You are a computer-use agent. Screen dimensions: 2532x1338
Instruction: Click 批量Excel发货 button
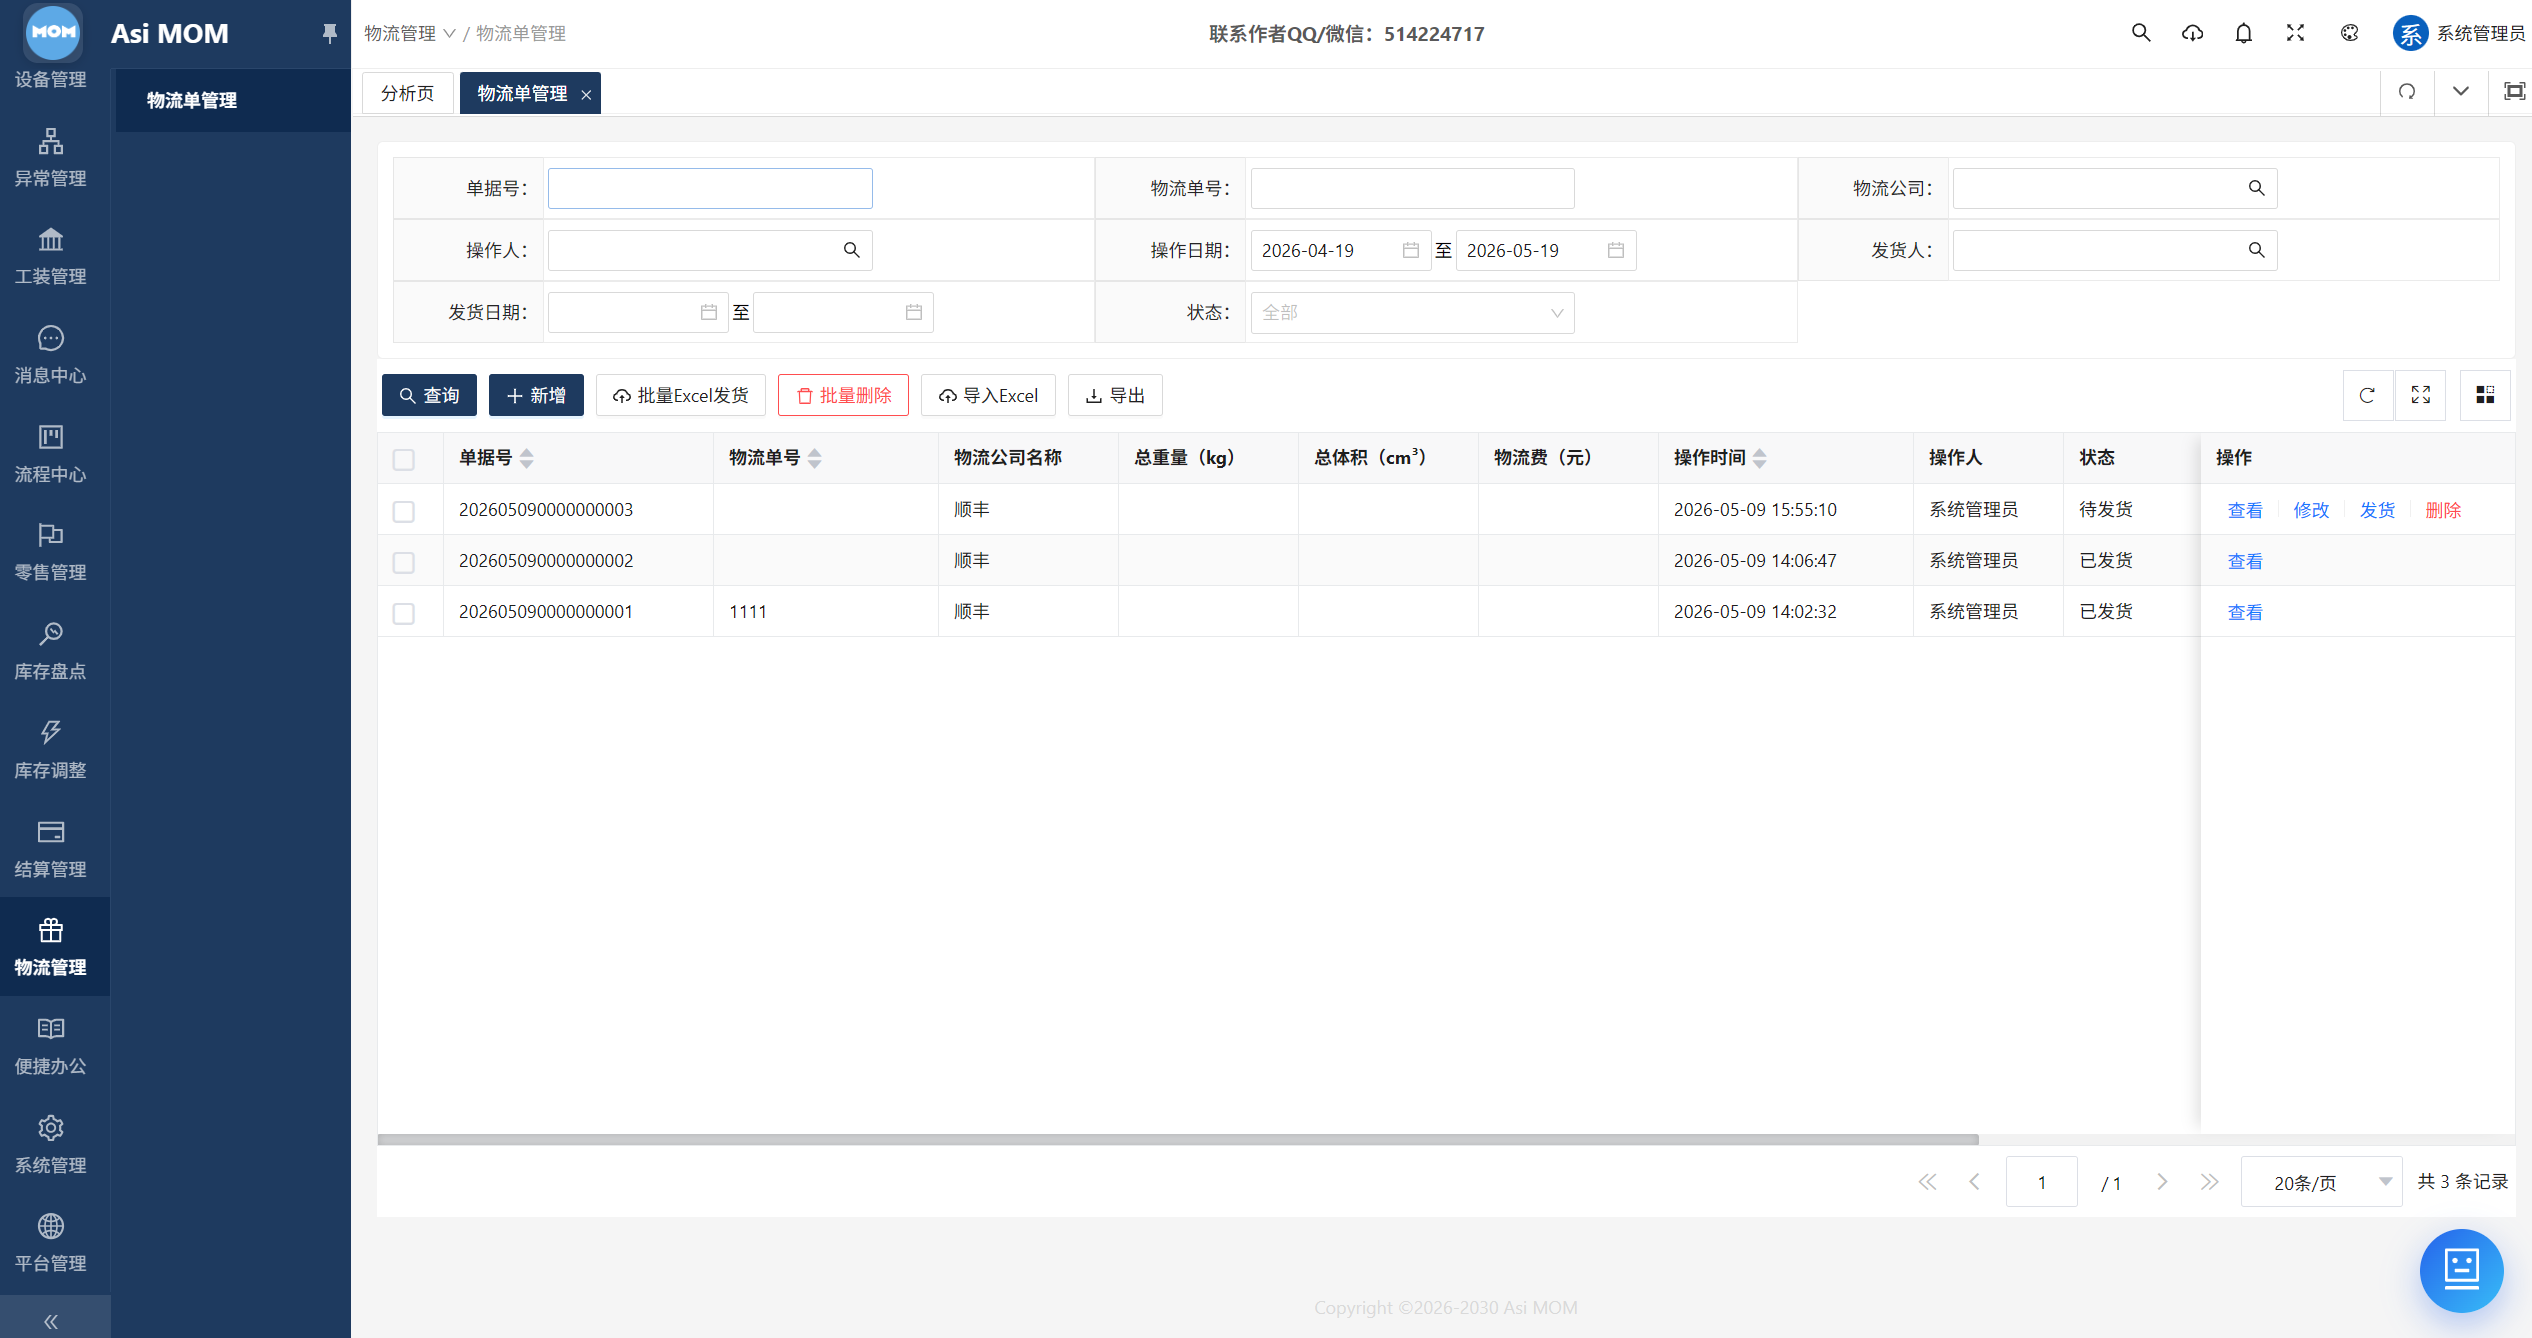681,395
